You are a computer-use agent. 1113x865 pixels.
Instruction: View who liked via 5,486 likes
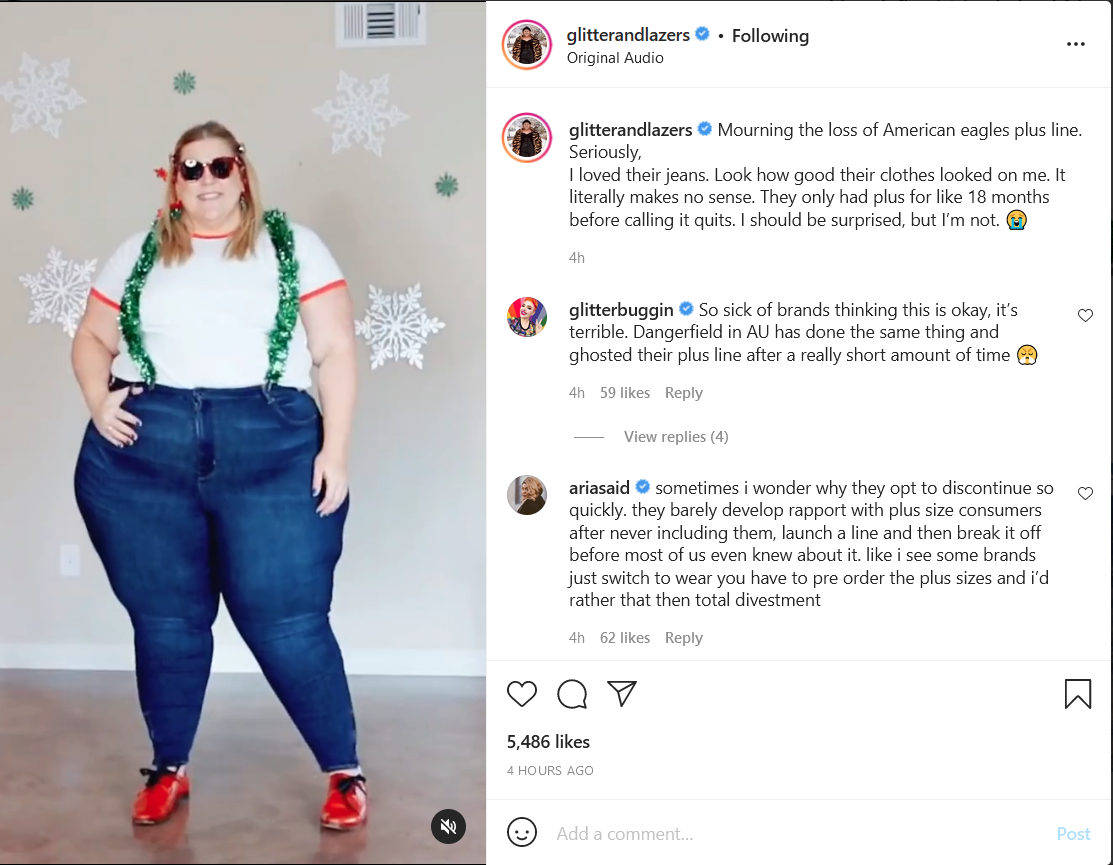(548, 742)
